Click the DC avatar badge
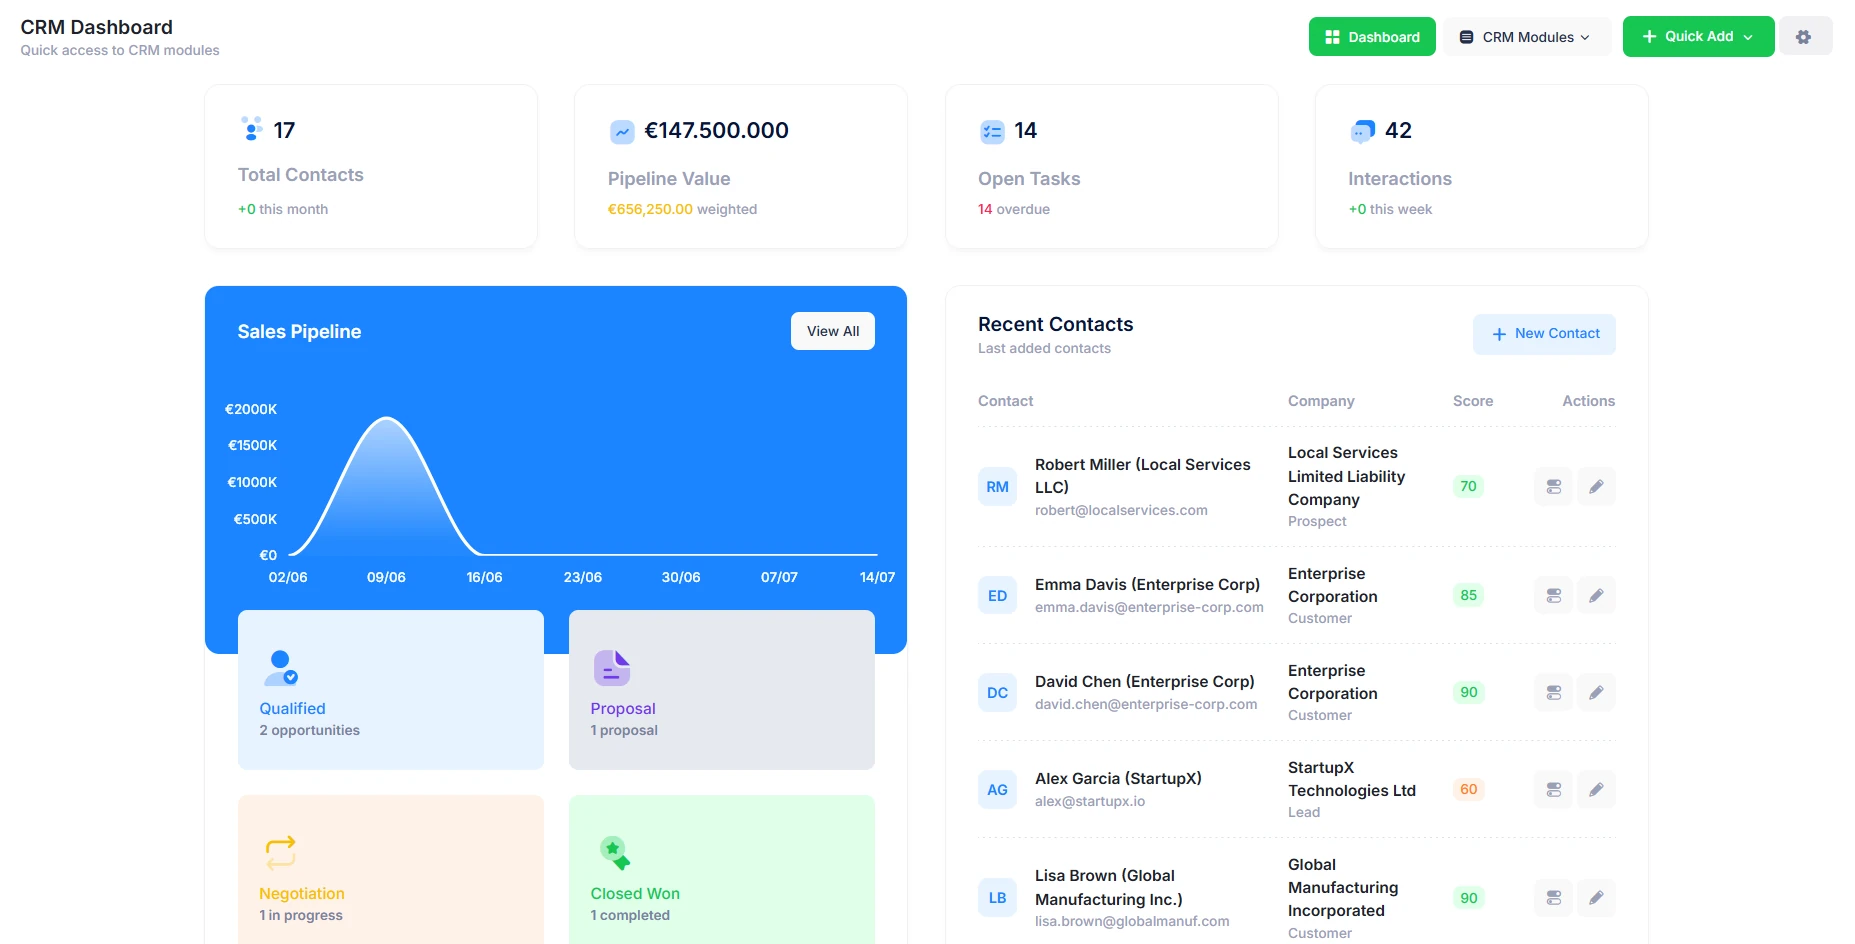Image resolution: width=1855 pixels, height=944 pixels. tap(997, 693)
